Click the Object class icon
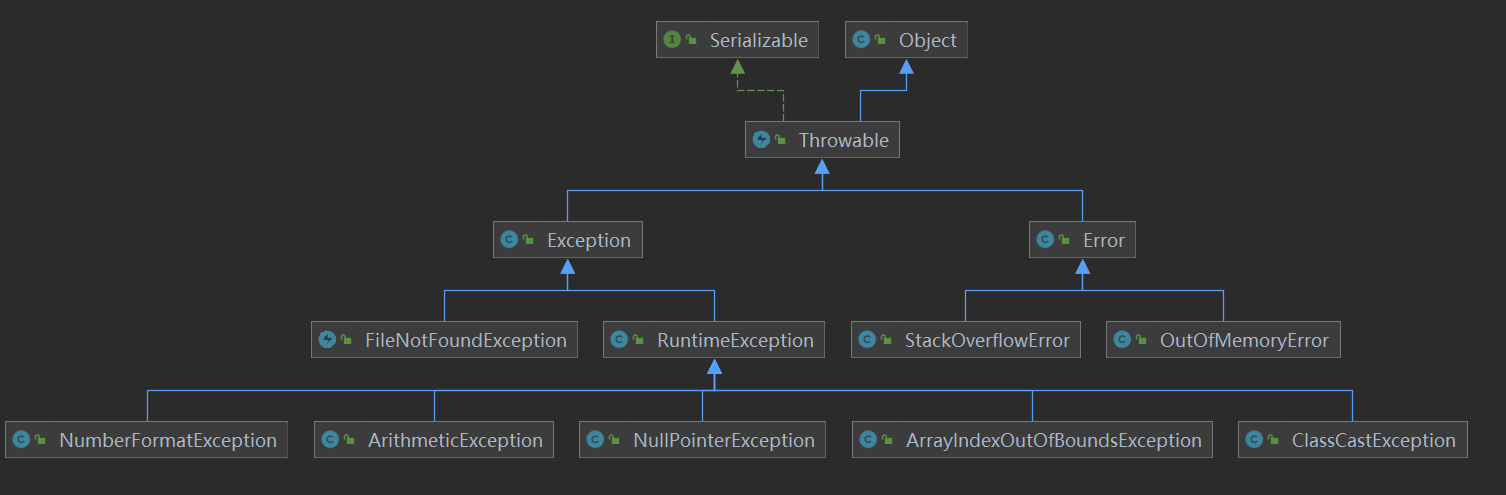The height and width of the screenshot is (495, 1506). (x=860, y=40)
